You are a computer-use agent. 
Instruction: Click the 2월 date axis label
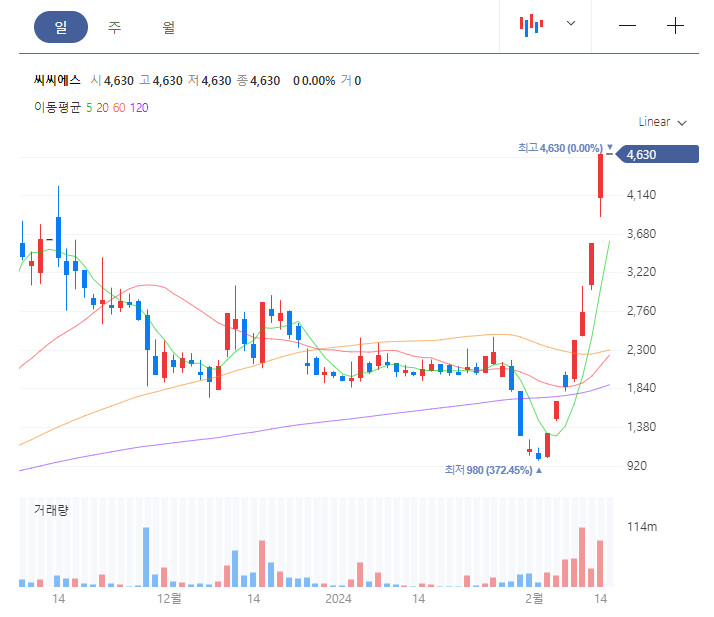pos(534,598)
